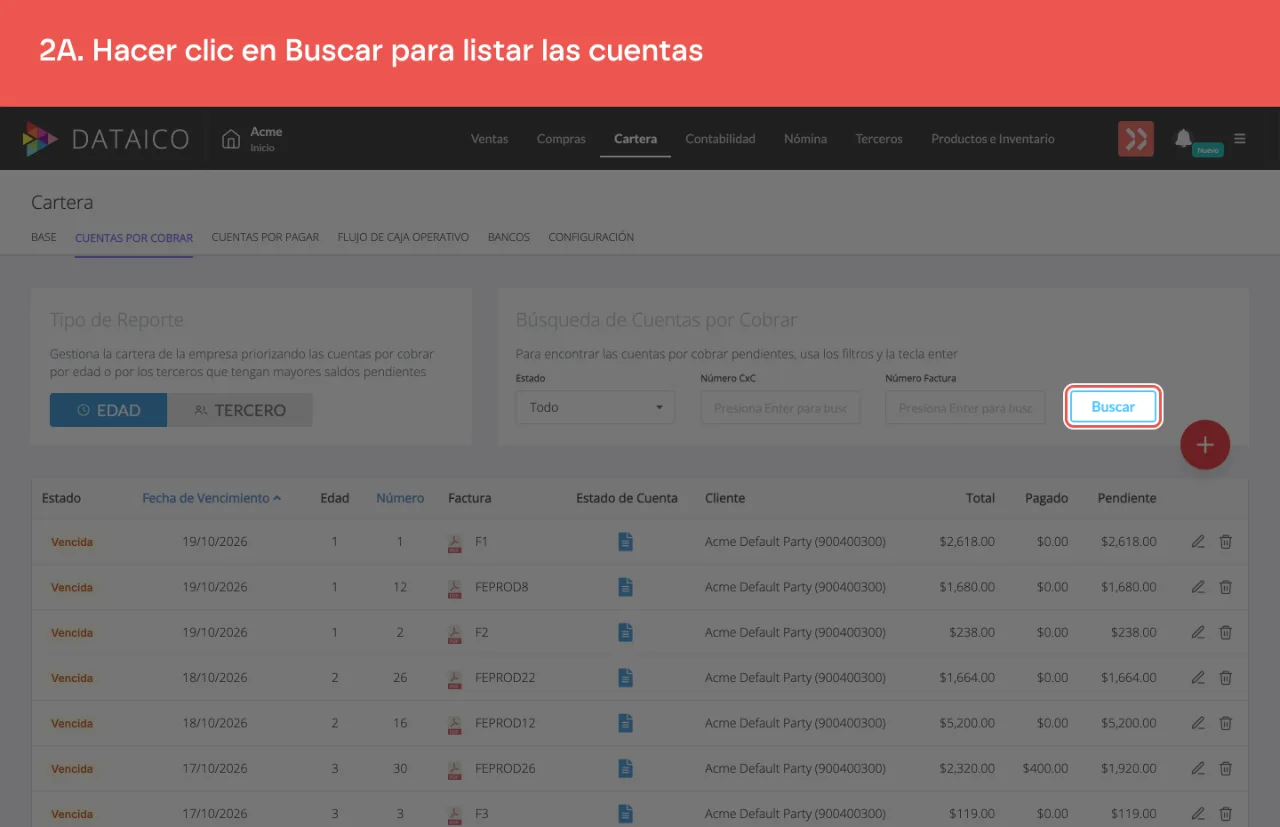
Task: Open the hamburger menu icon
Action: click(x=1240, y=139)
